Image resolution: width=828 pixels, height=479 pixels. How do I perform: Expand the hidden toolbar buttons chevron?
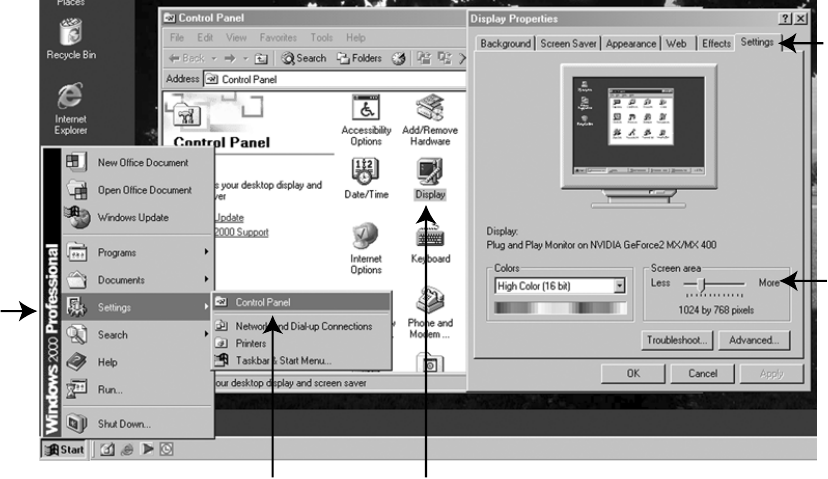(x=462, y=58)
